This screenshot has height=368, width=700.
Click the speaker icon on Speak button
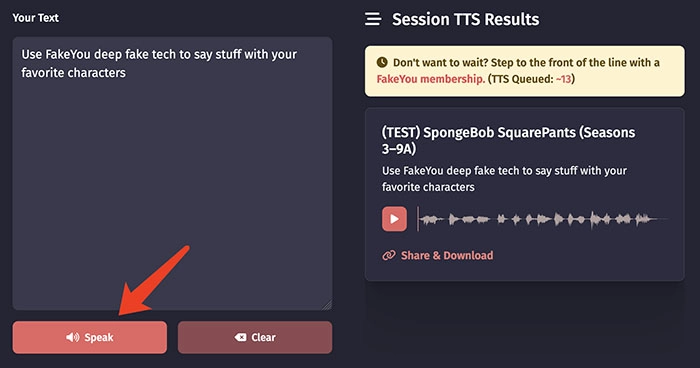(x=73, y=337)
